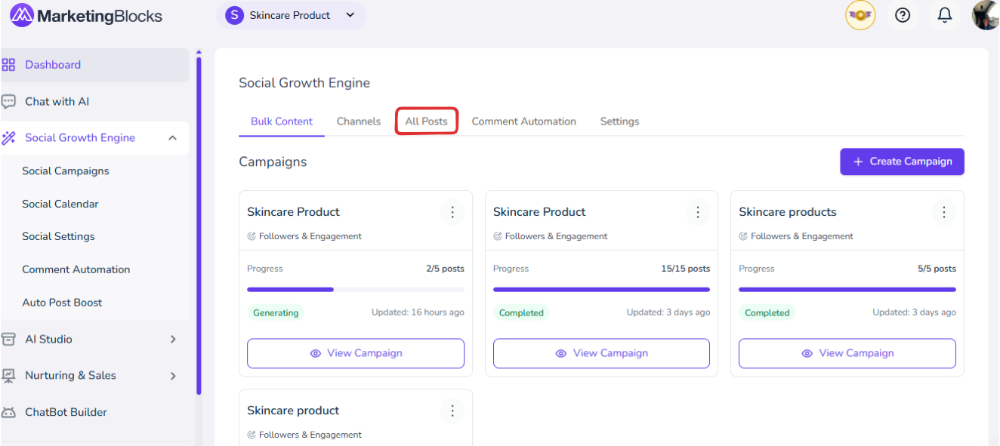1000x446 pixels.
Task: Open the help question mark icon
Action: pyautogui.click(x=902, y=16)
